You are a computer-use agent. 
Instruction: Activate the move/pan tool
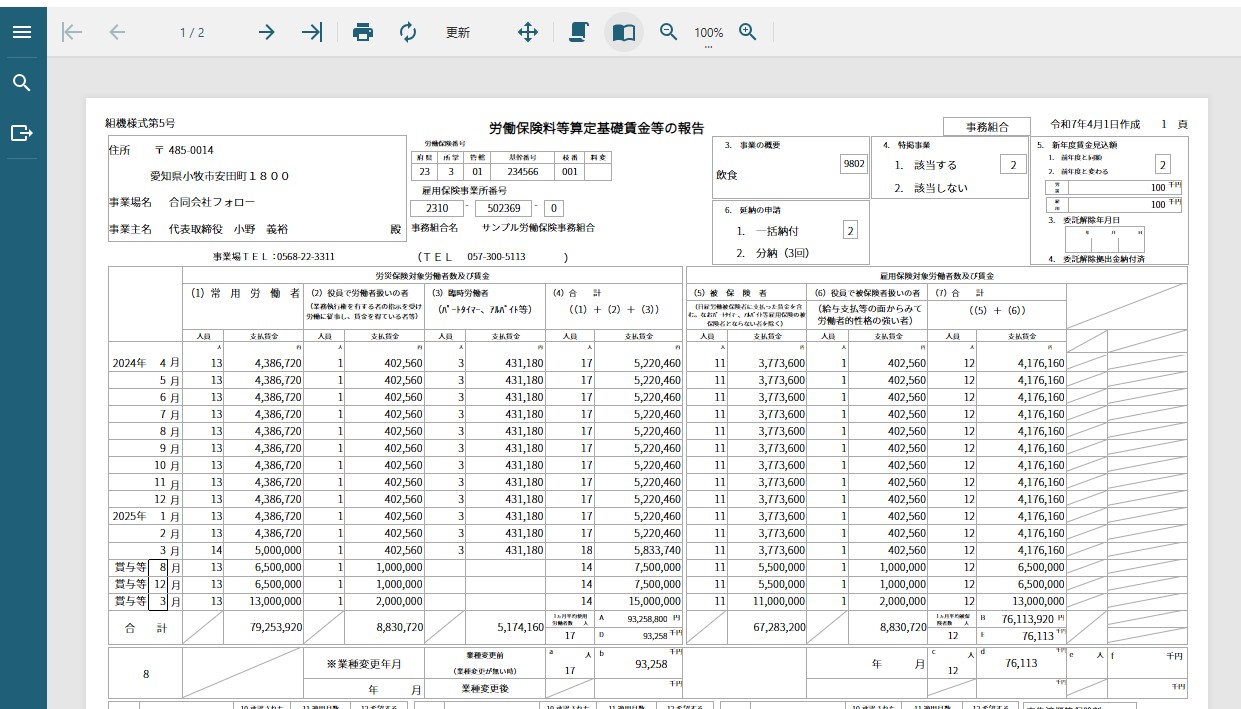click(528, 32)
